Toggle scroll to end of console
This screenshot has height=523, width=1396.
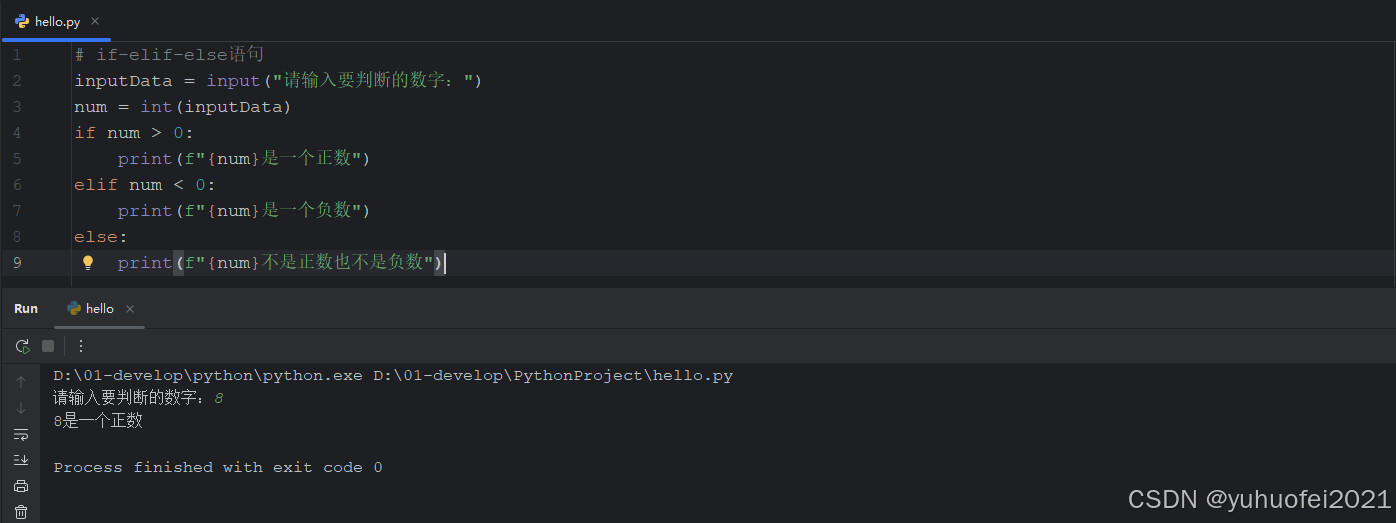point(21,460)
